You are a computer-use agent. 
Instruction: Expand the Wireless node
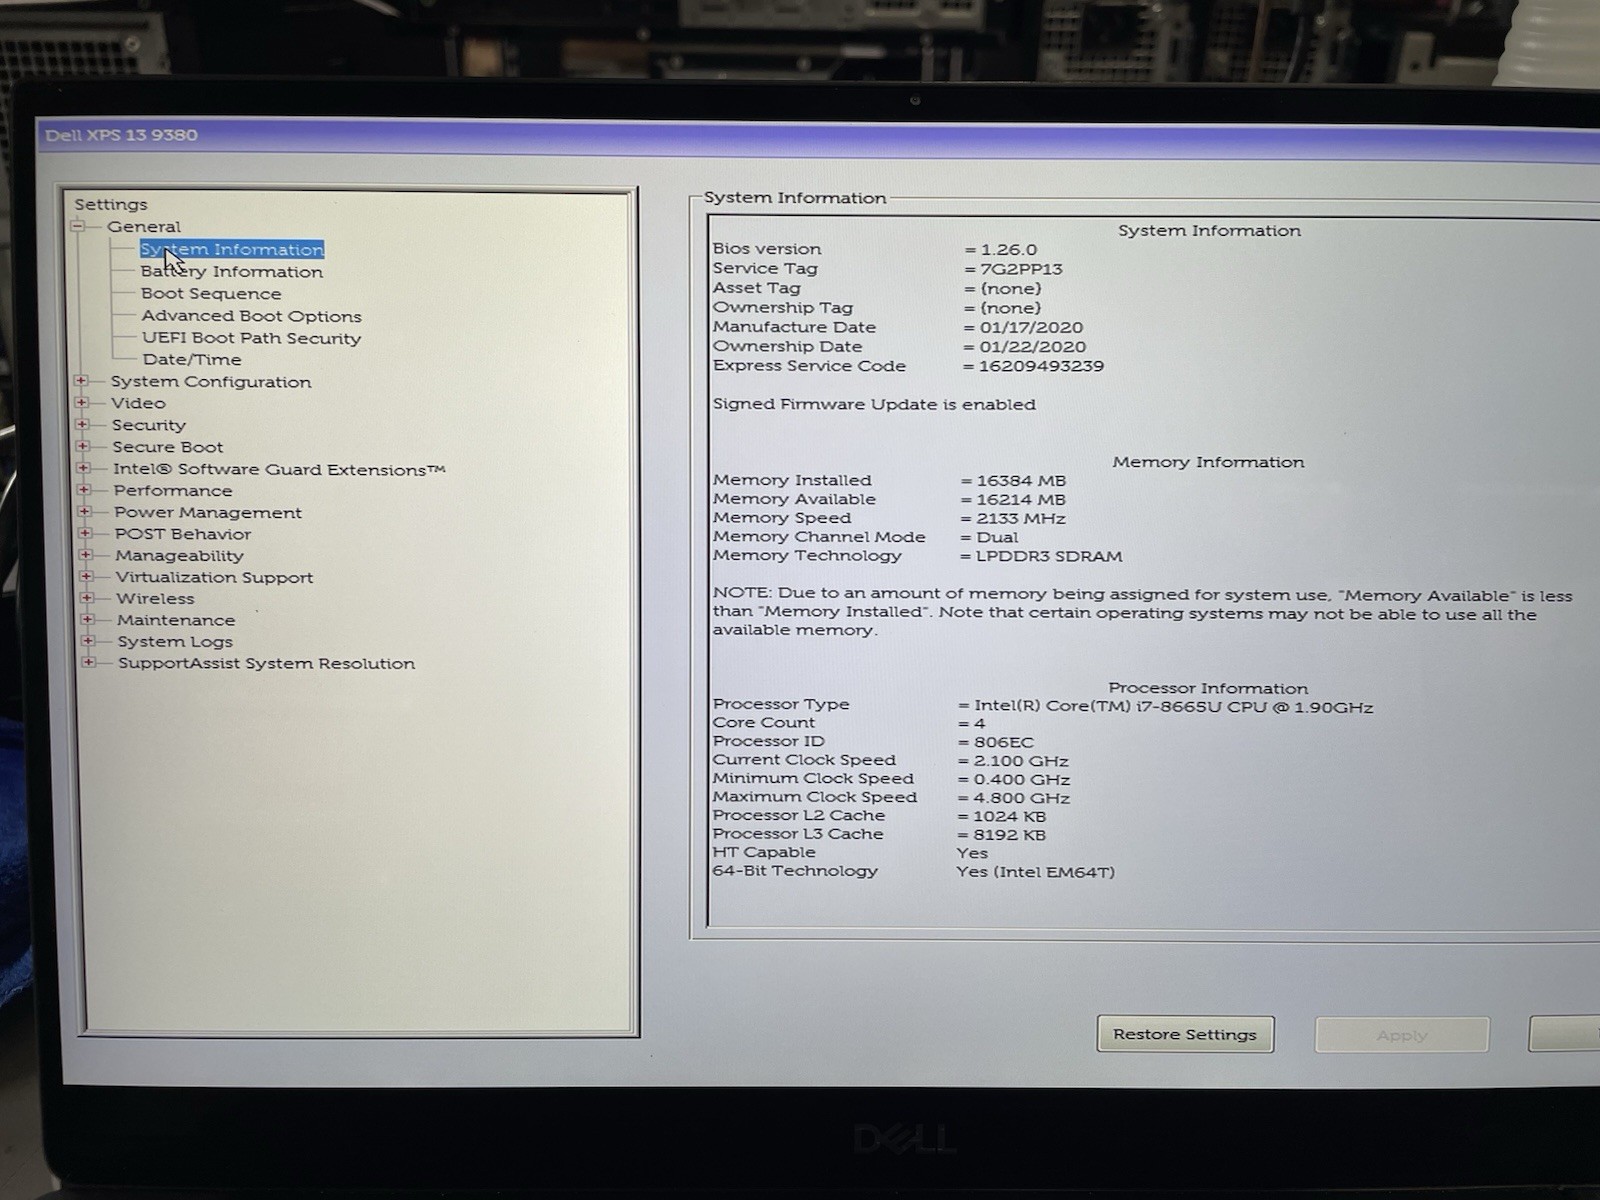point(86,598)
